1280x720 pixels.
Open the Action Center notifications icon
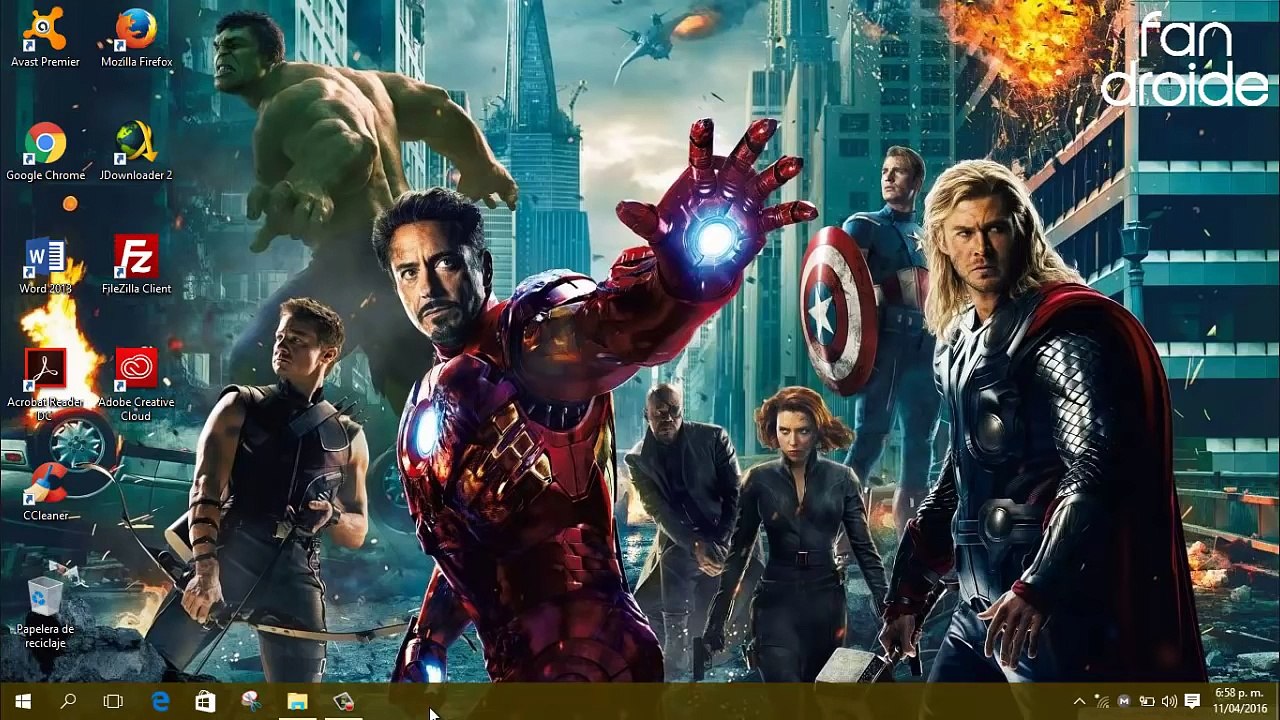[1192, 702]
